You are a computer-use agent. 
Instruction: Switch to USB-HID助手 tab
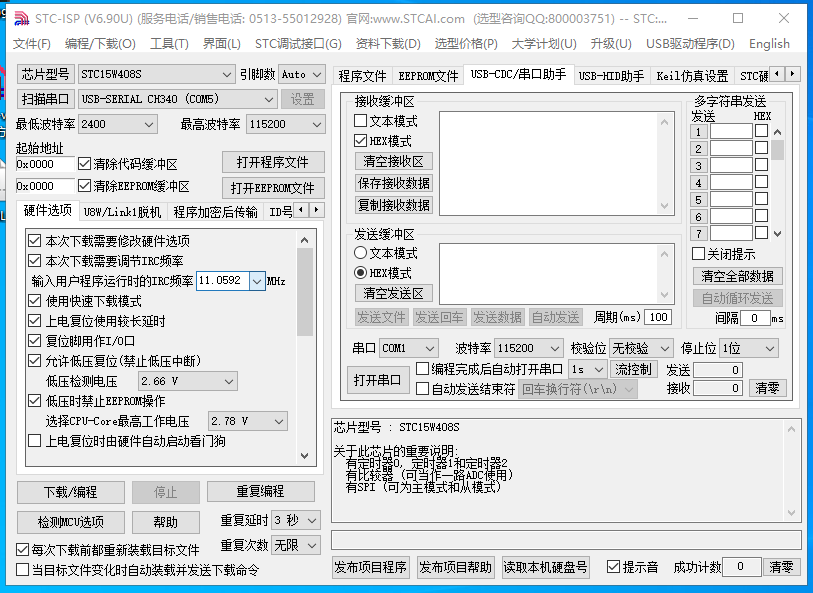coord(611,76)
